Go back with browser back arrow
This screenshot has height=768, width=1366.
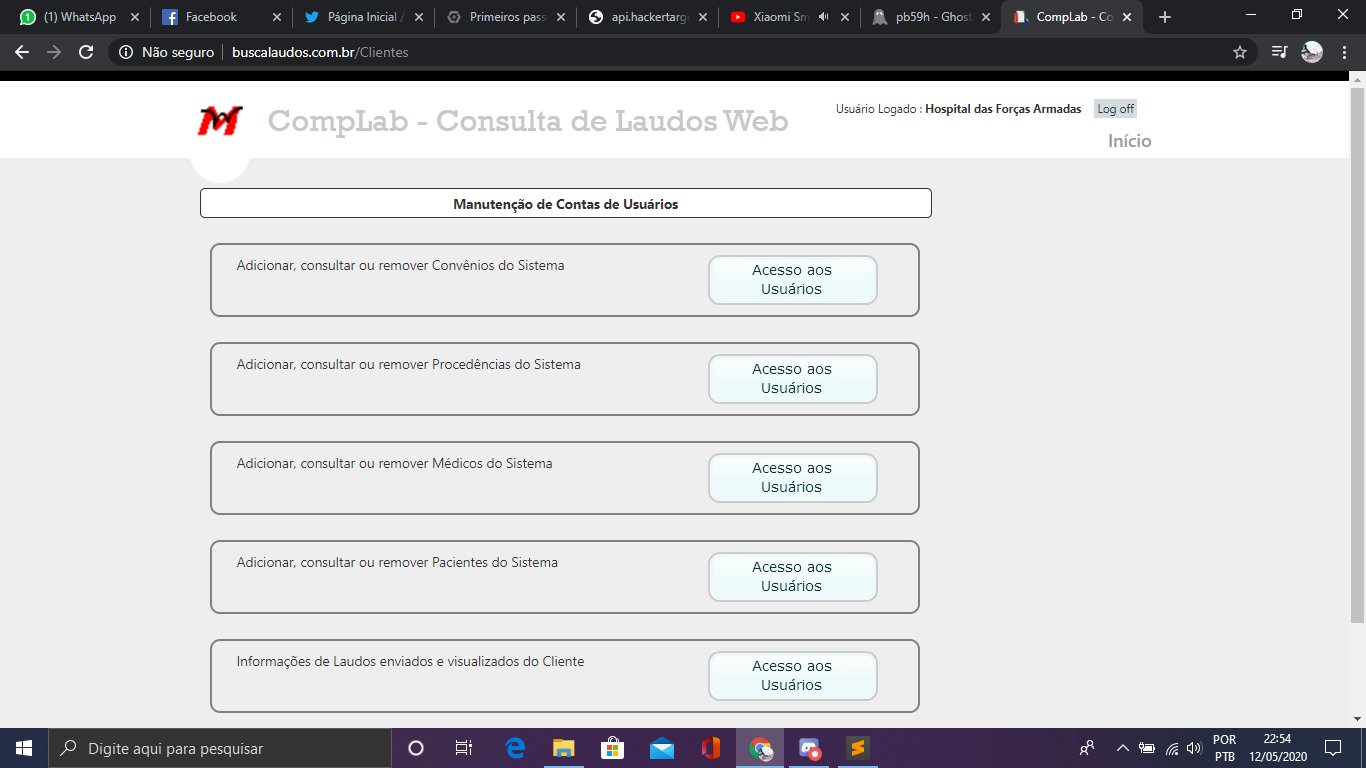coord(22,52)
